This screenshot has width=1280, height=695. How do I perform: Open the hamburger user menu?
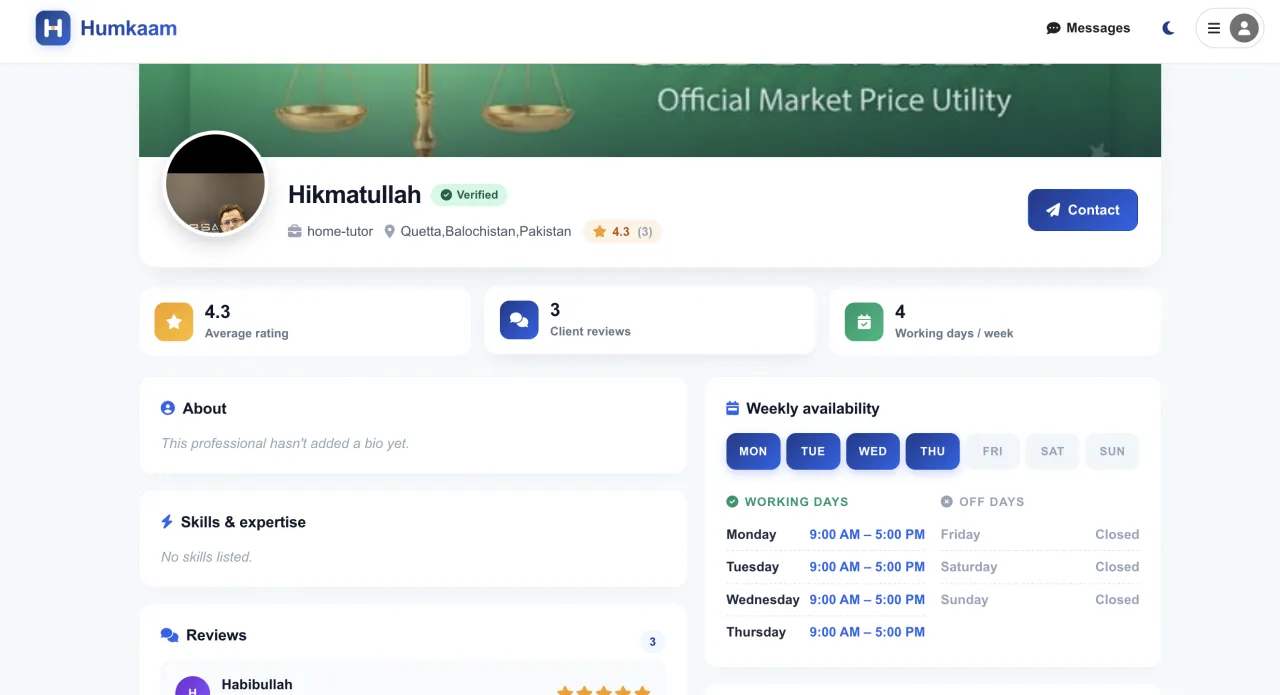[x=1214, y=28]
